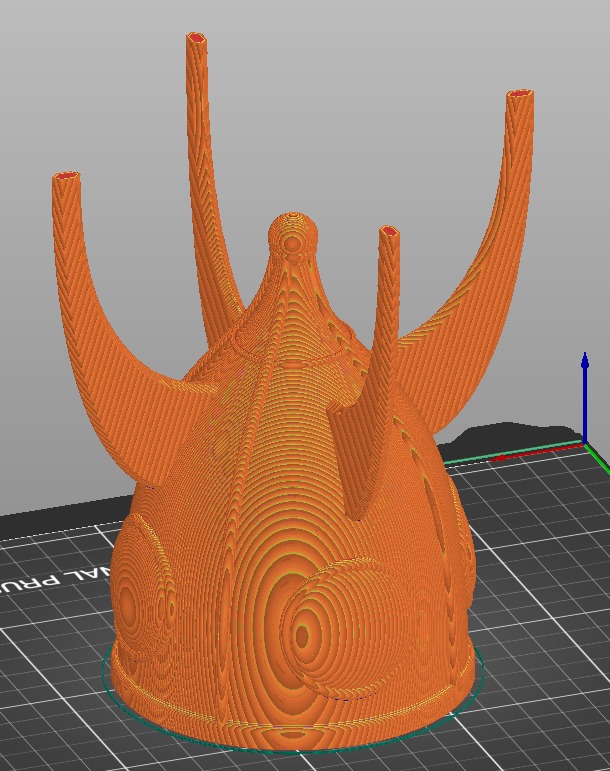Click the blue Z-axis arrow
The width and height of the screenshot is (610, 771).
coord(584,398)
